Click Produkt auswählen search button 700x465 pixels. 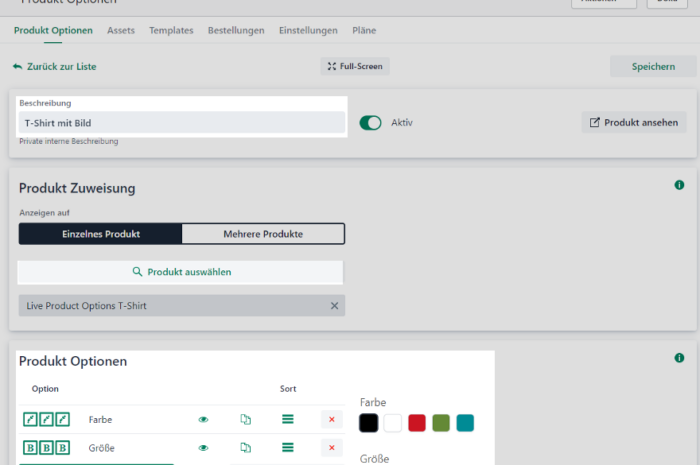[181, 272]
